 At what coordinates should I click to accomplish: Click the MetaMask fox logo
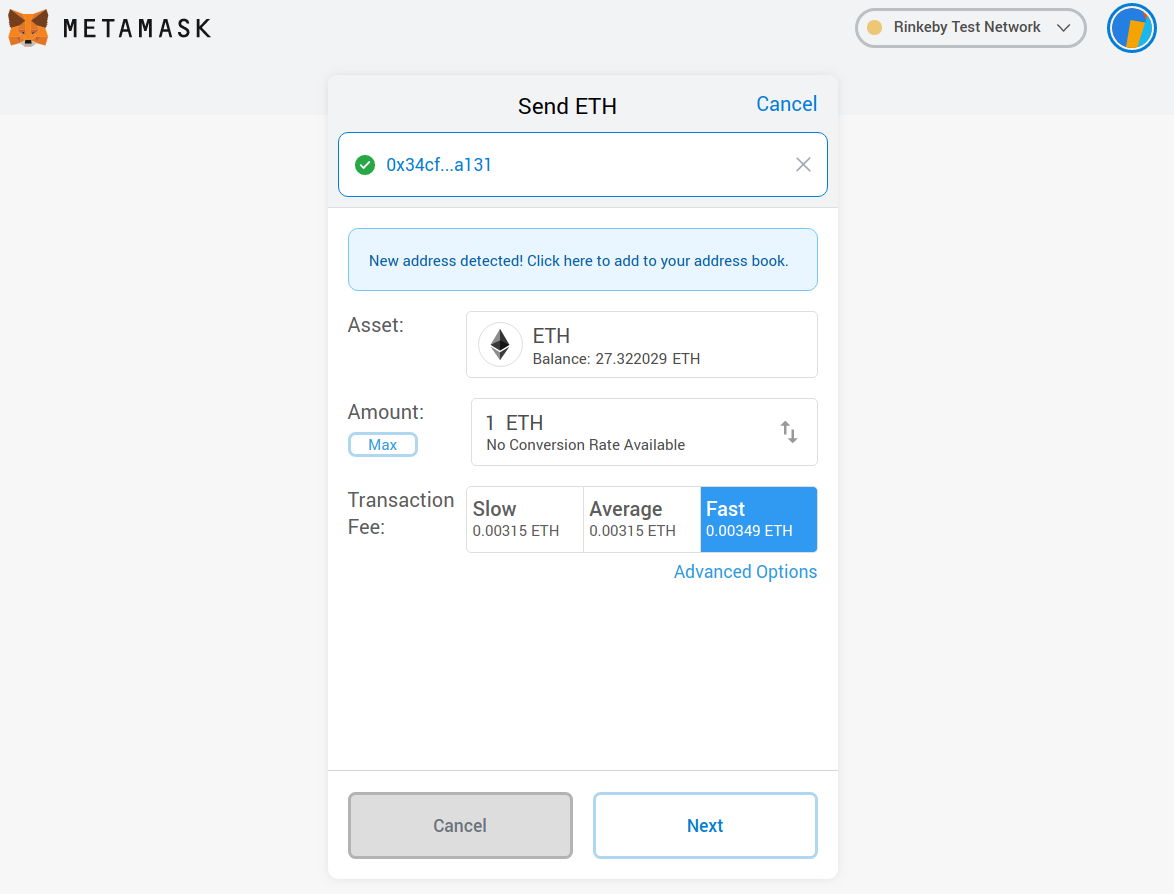28,28
